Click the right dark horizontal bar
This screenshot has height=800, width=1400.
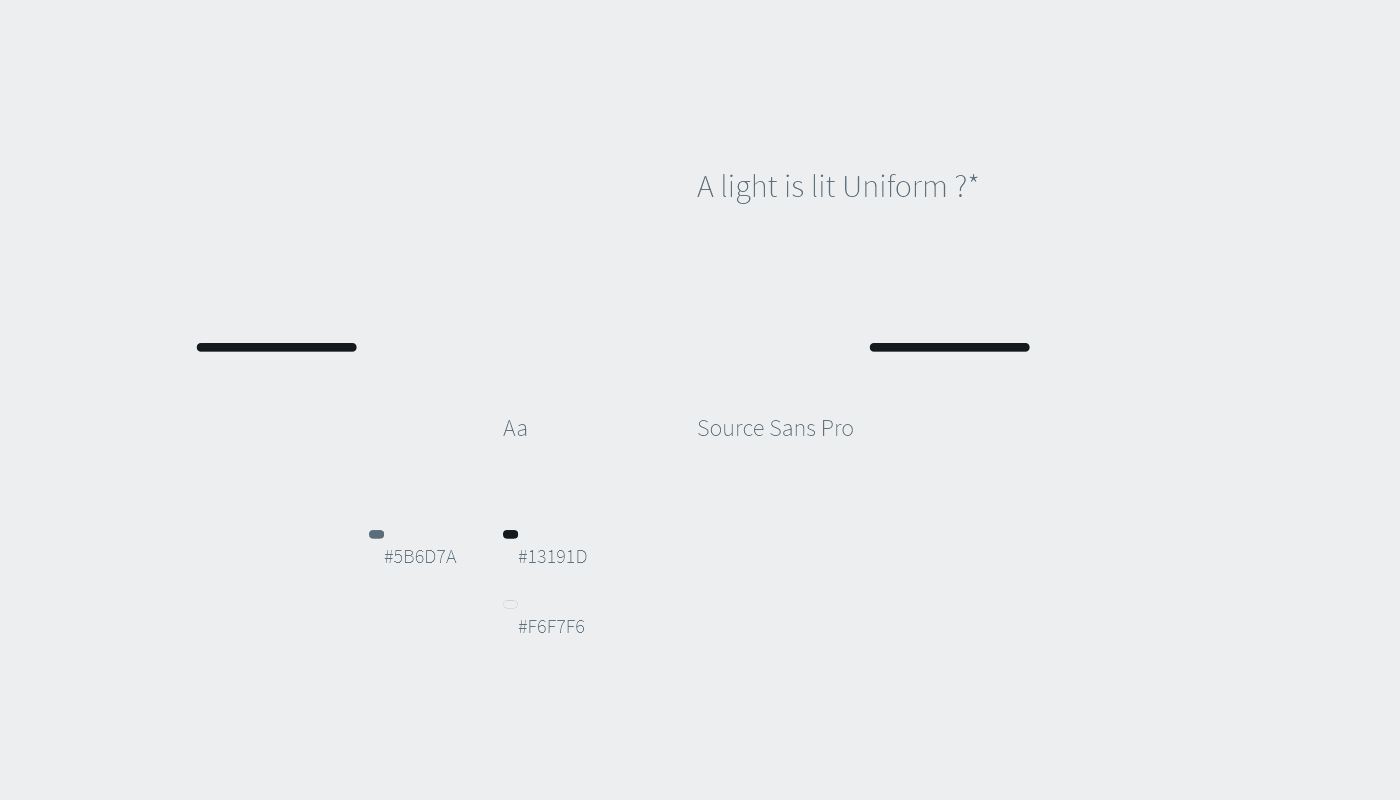pyautogui.click(x=949, y=348)
